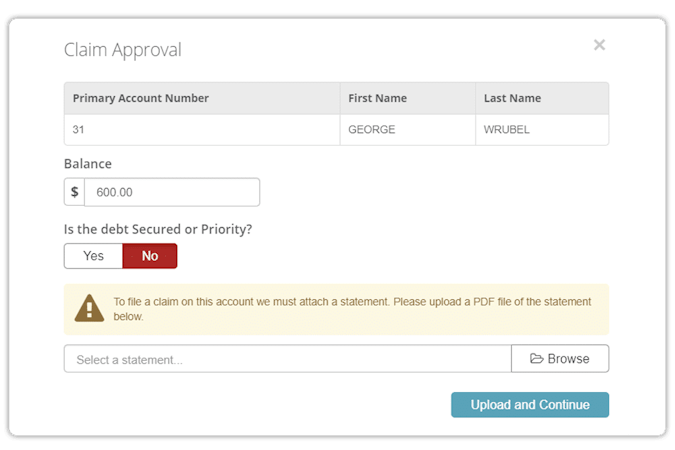Select the WRUBEL last name cell
Viewport: 675px width, 450px height.
509,130
